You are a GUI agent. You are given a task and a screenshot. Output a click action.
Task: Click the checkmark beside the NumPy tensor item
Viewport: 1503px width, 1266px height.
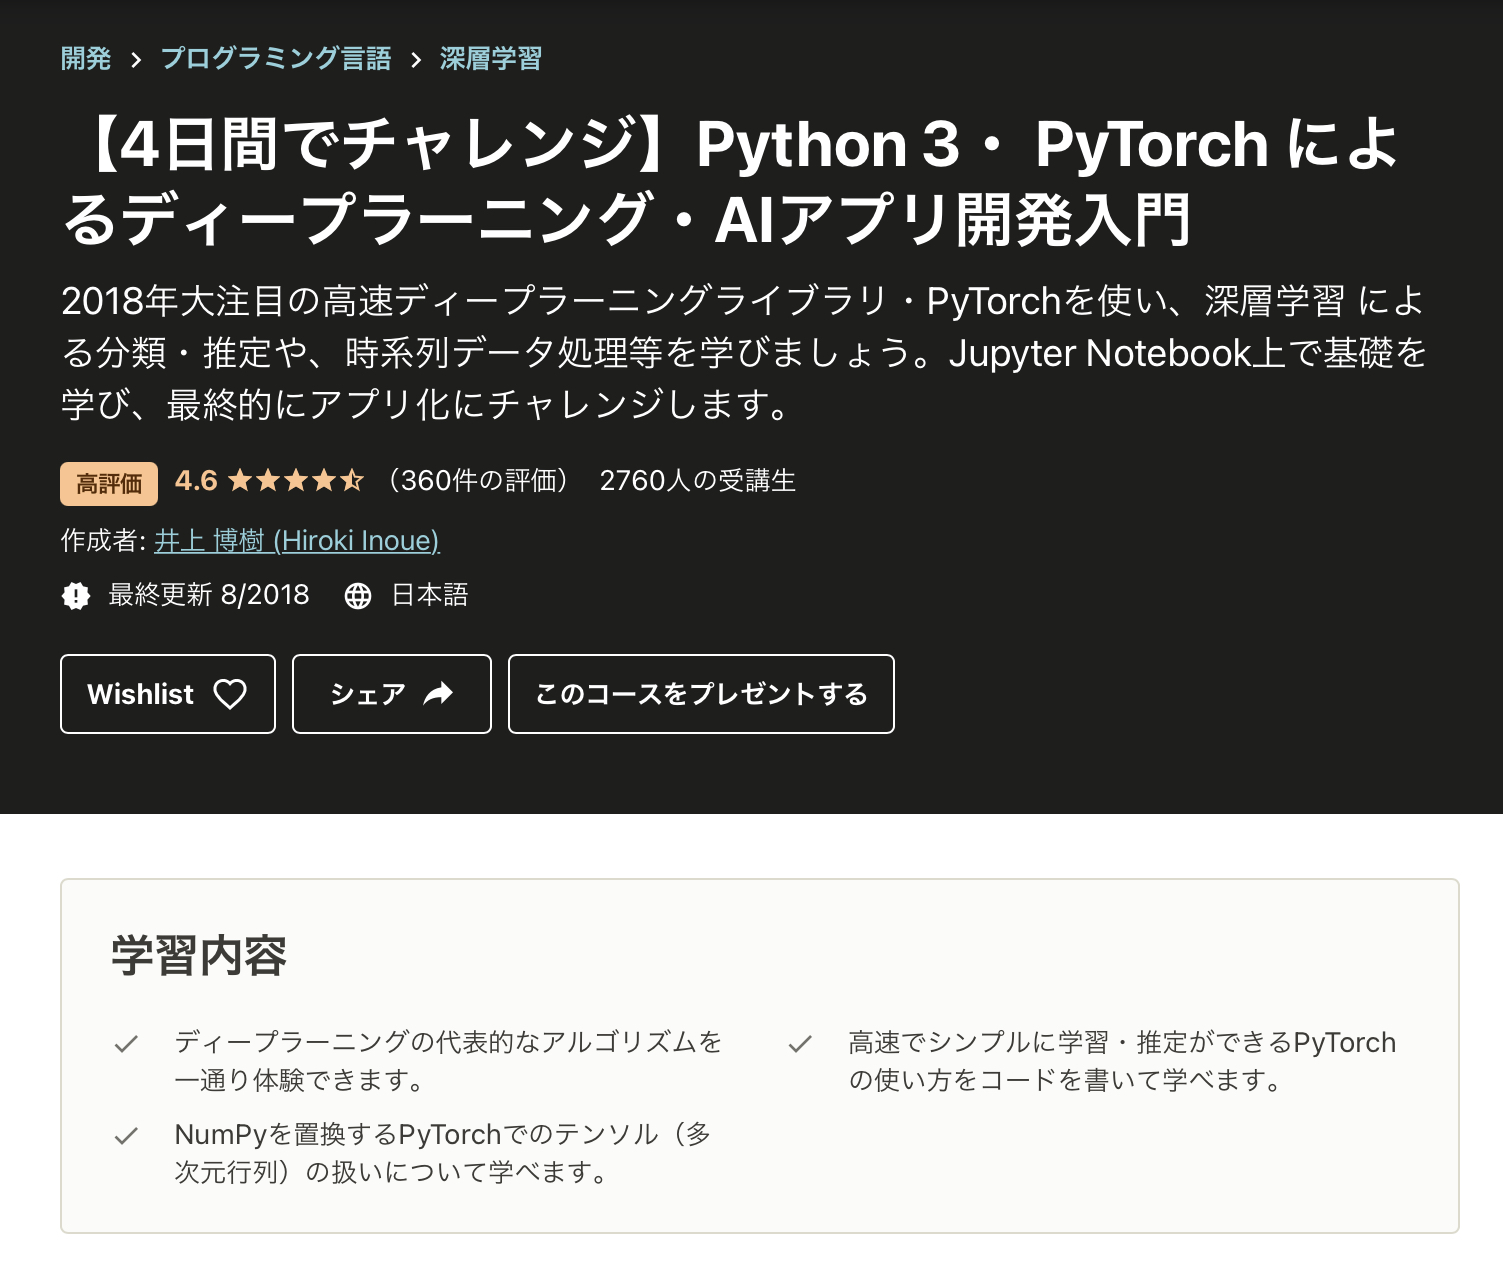tap(126, 1136)
